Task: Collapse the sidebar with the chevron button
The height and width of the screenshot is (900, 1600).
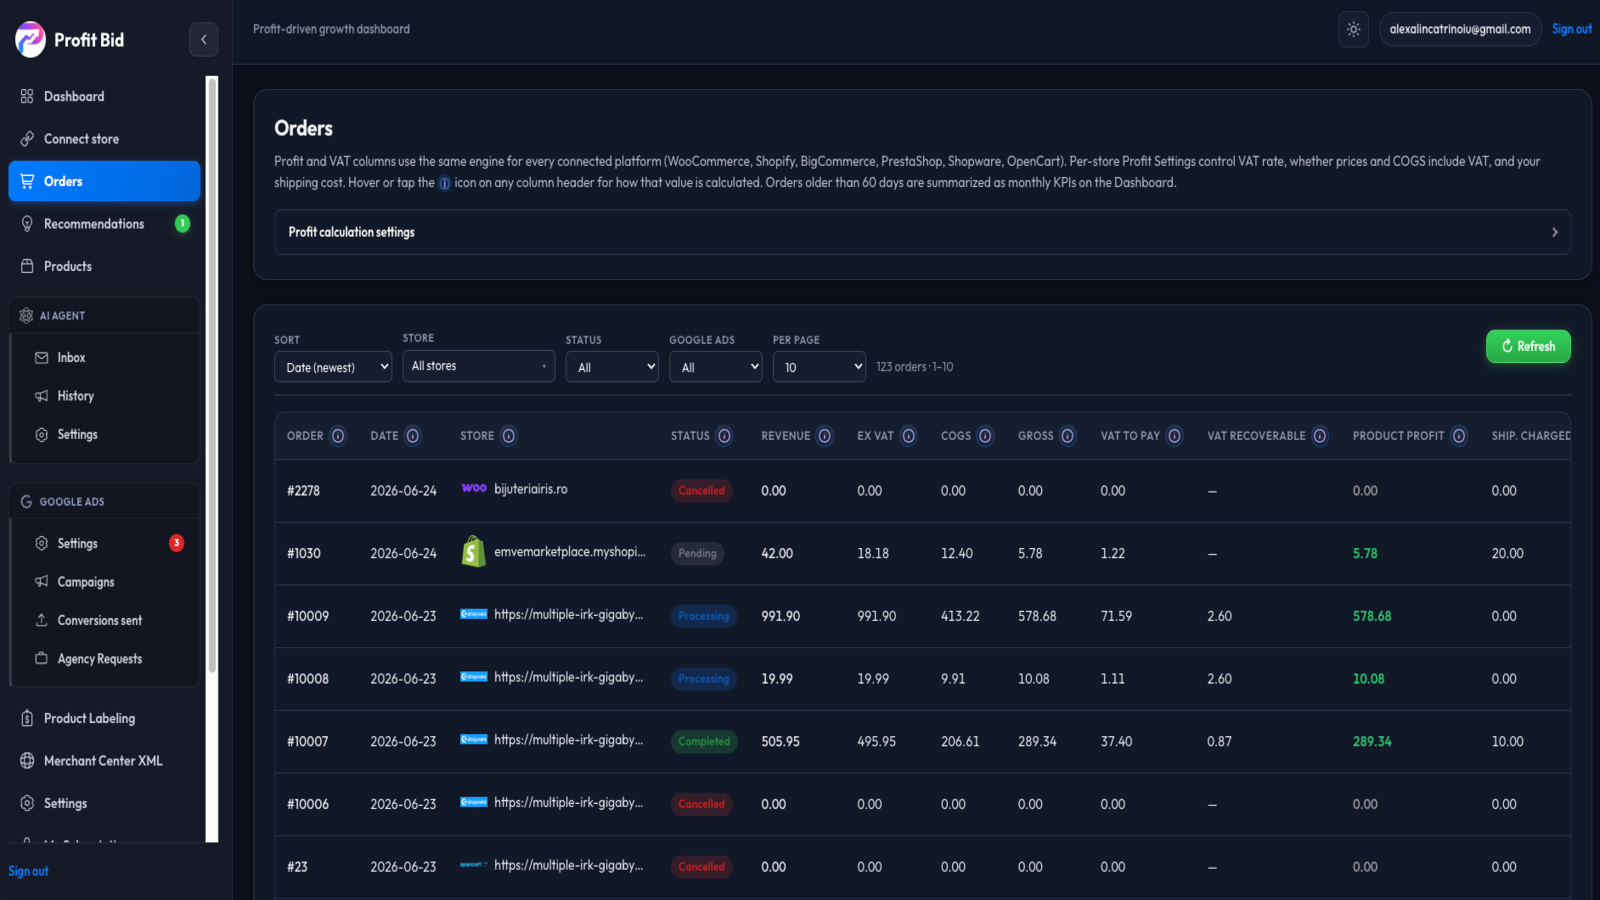Action: (204, 40)
